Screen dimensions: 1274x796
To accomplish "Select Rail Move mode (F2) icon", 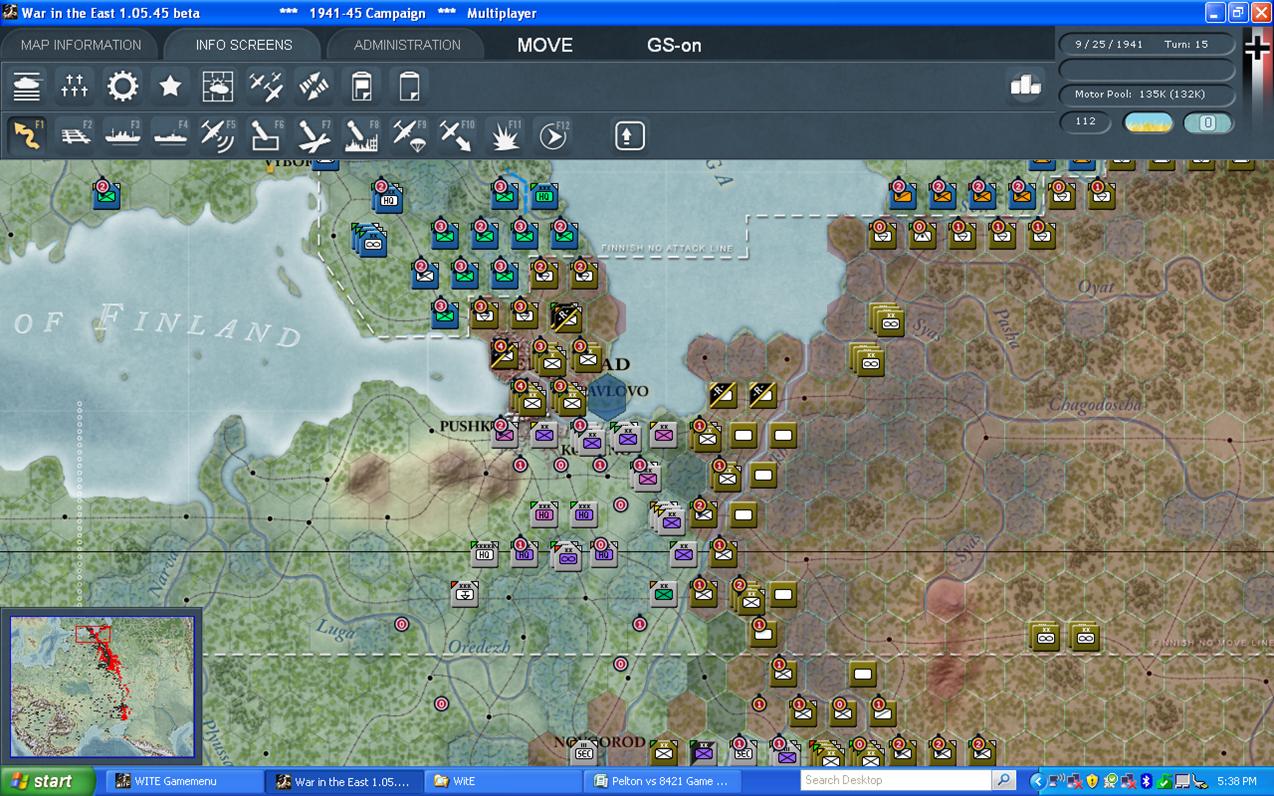I will pyautogui.click(x=75, y=135).
